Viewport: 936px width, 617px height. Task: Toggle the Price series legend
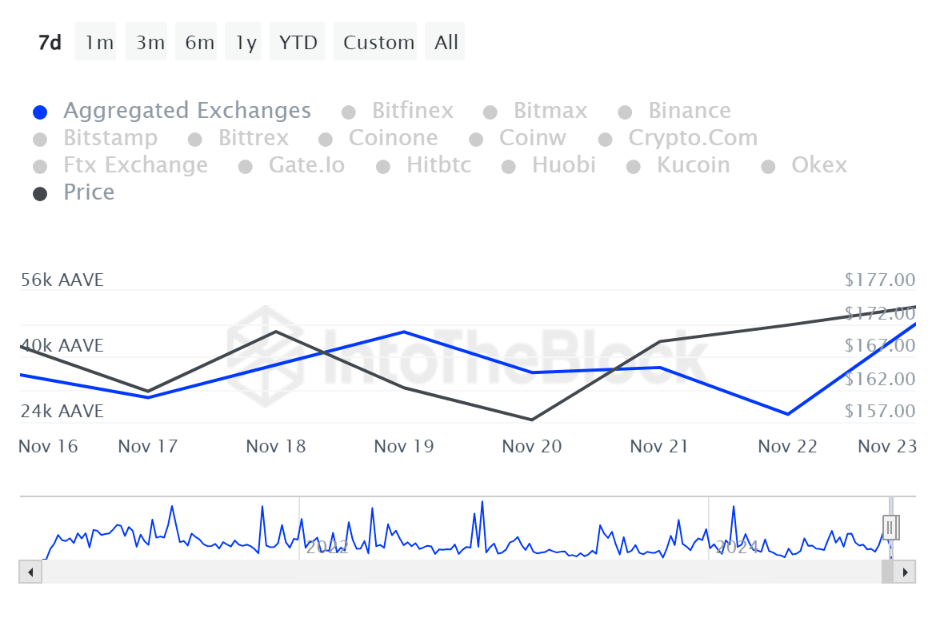(89, 192)
